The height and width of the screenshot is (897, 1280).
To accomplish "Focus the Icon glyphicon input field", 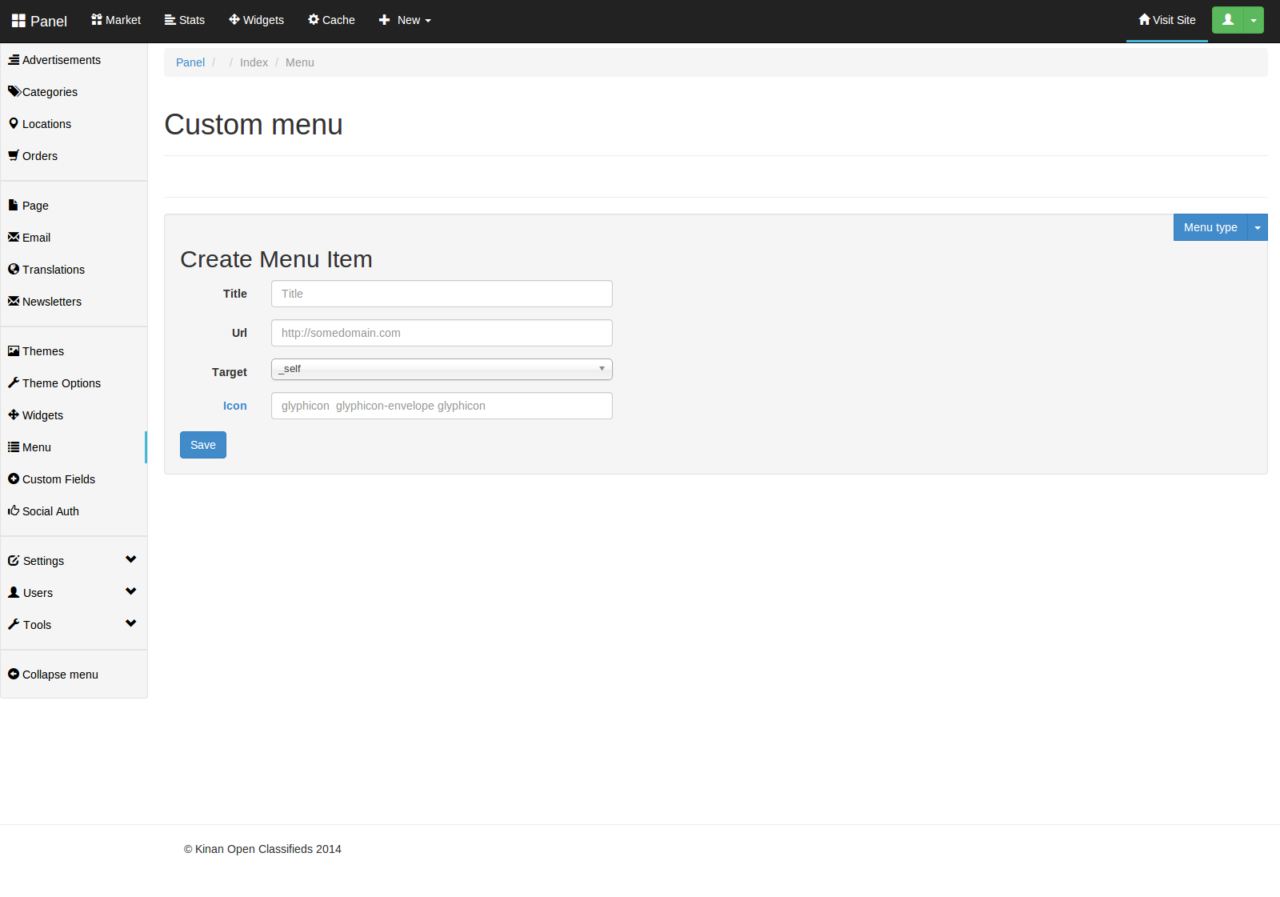I will tap(442, 406).
